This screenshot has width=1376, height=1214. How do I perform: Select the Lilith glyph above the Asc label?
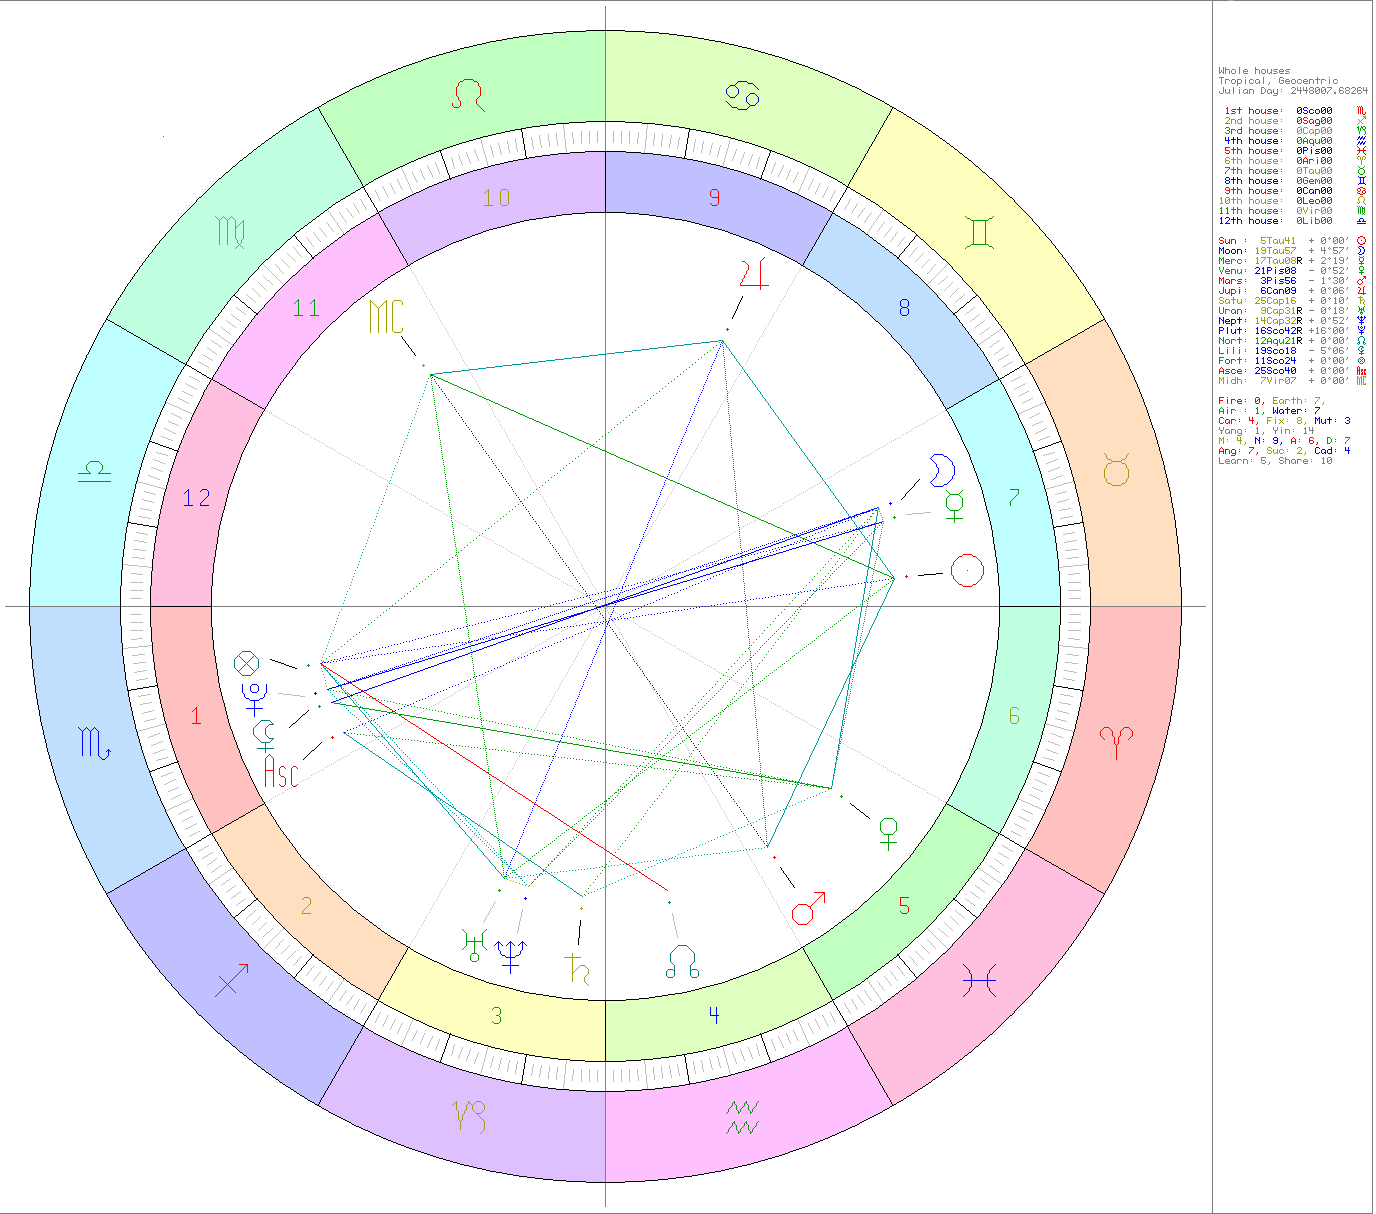265,735
